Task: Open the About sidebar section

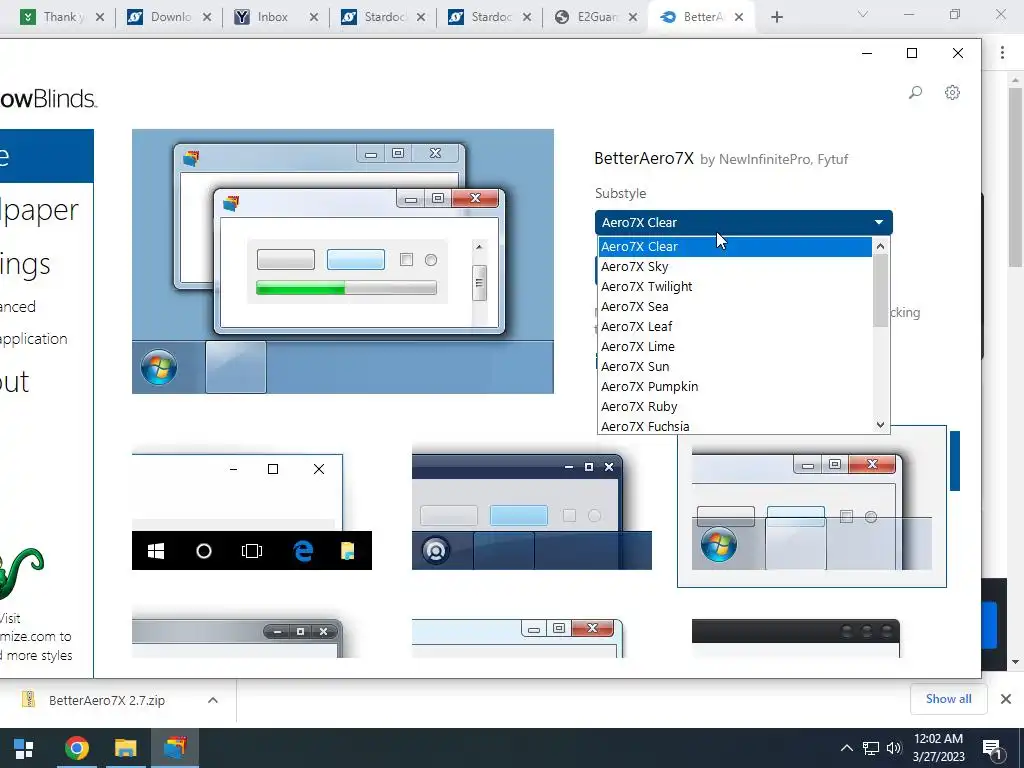Action: click(14, 382)
